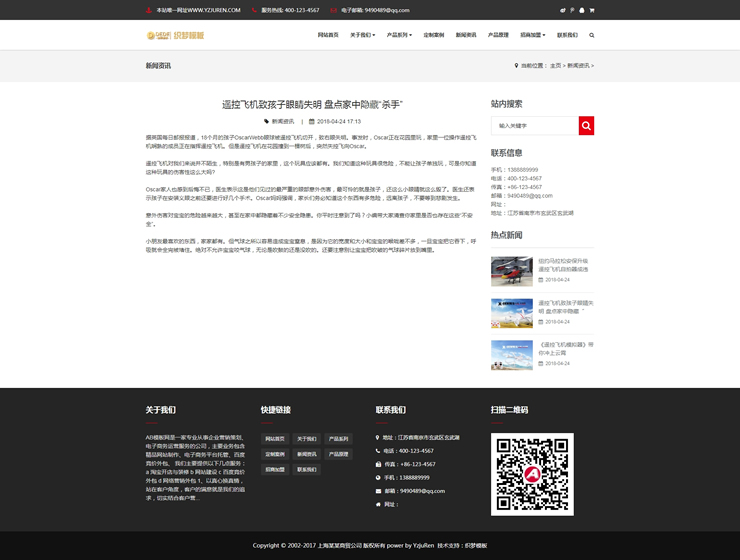Open the 《遥控飞机模拟器》 hot news link
Viewport: 740px width, 560px height.
coord(566,348)
